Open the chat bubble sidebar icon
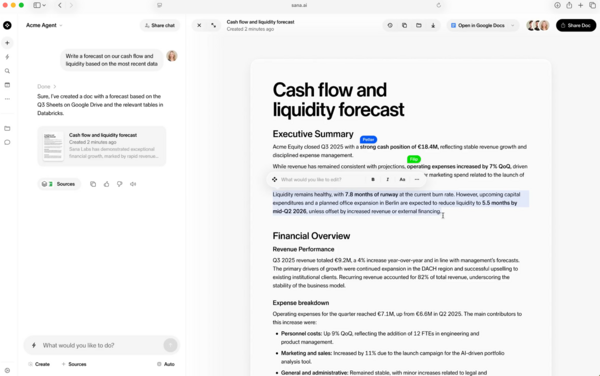600x376 pixels. tap(7, 142)
